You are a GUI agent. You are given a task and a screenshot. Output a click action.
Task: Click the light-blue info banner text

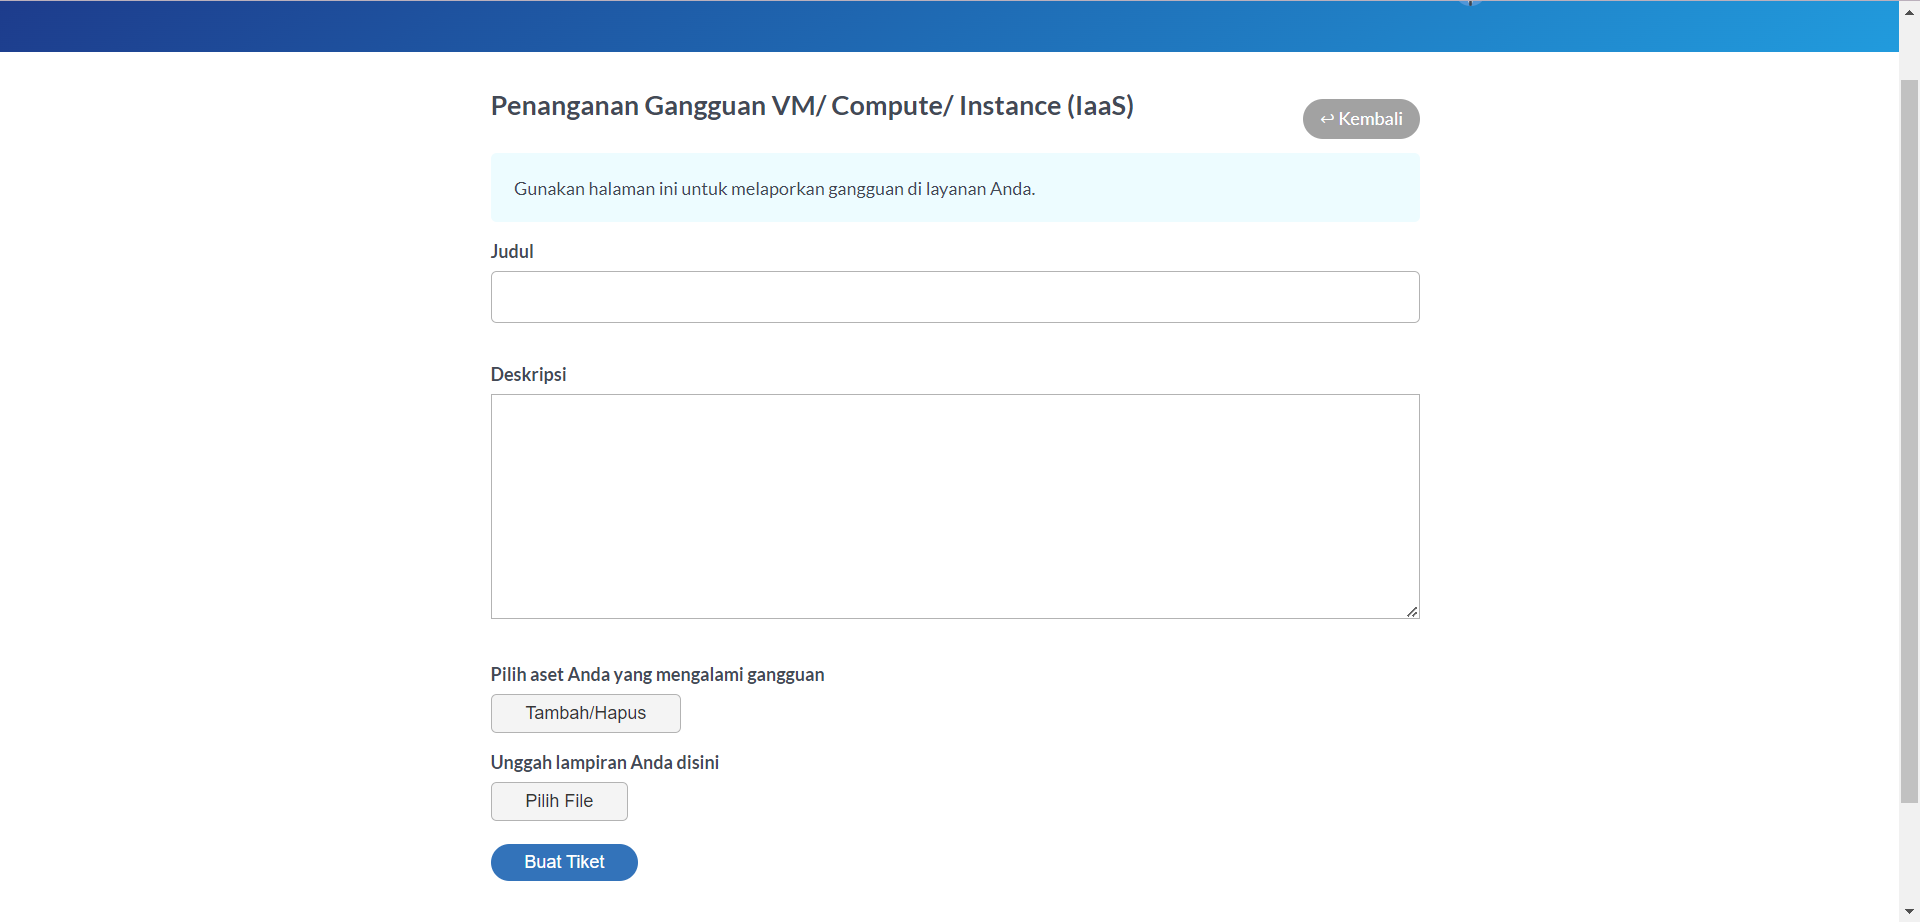(x=774, y=189)
